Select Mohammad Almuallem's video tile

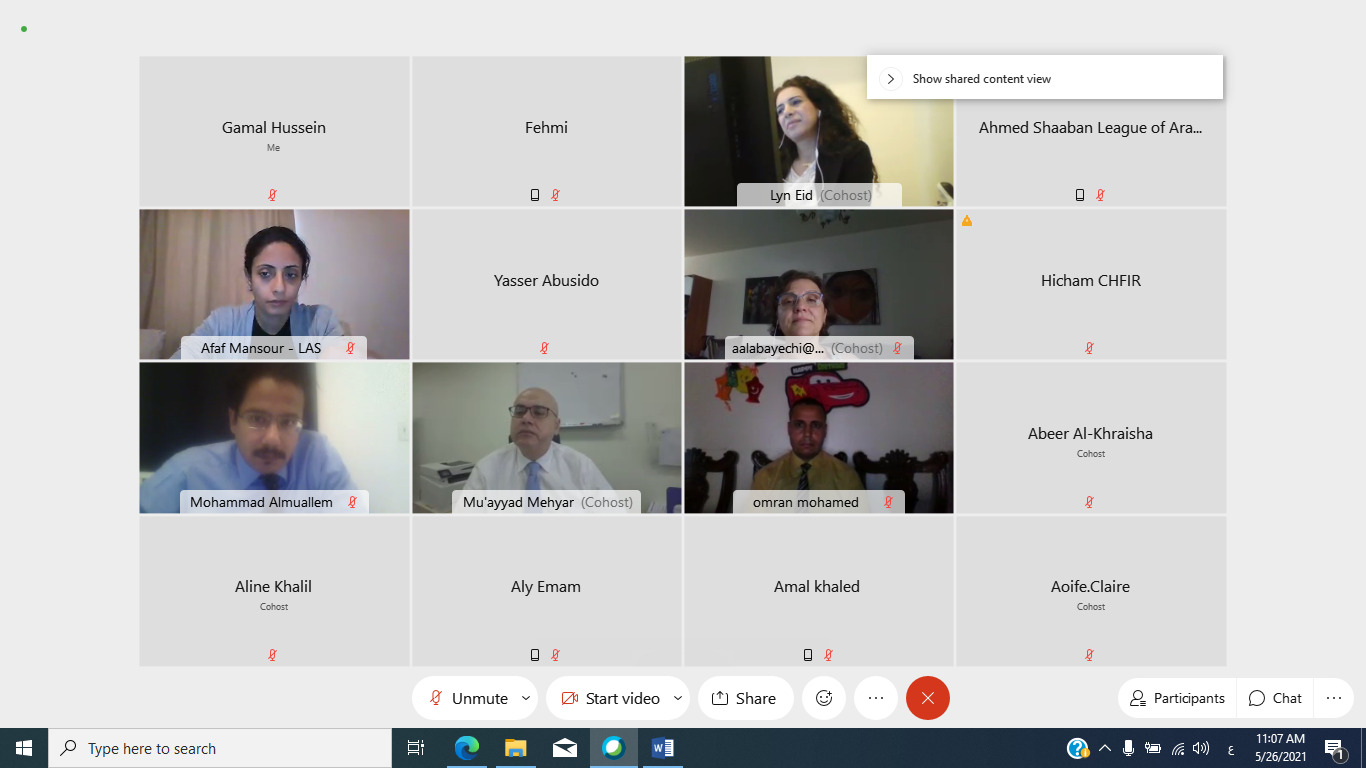(x=274, y=438)
